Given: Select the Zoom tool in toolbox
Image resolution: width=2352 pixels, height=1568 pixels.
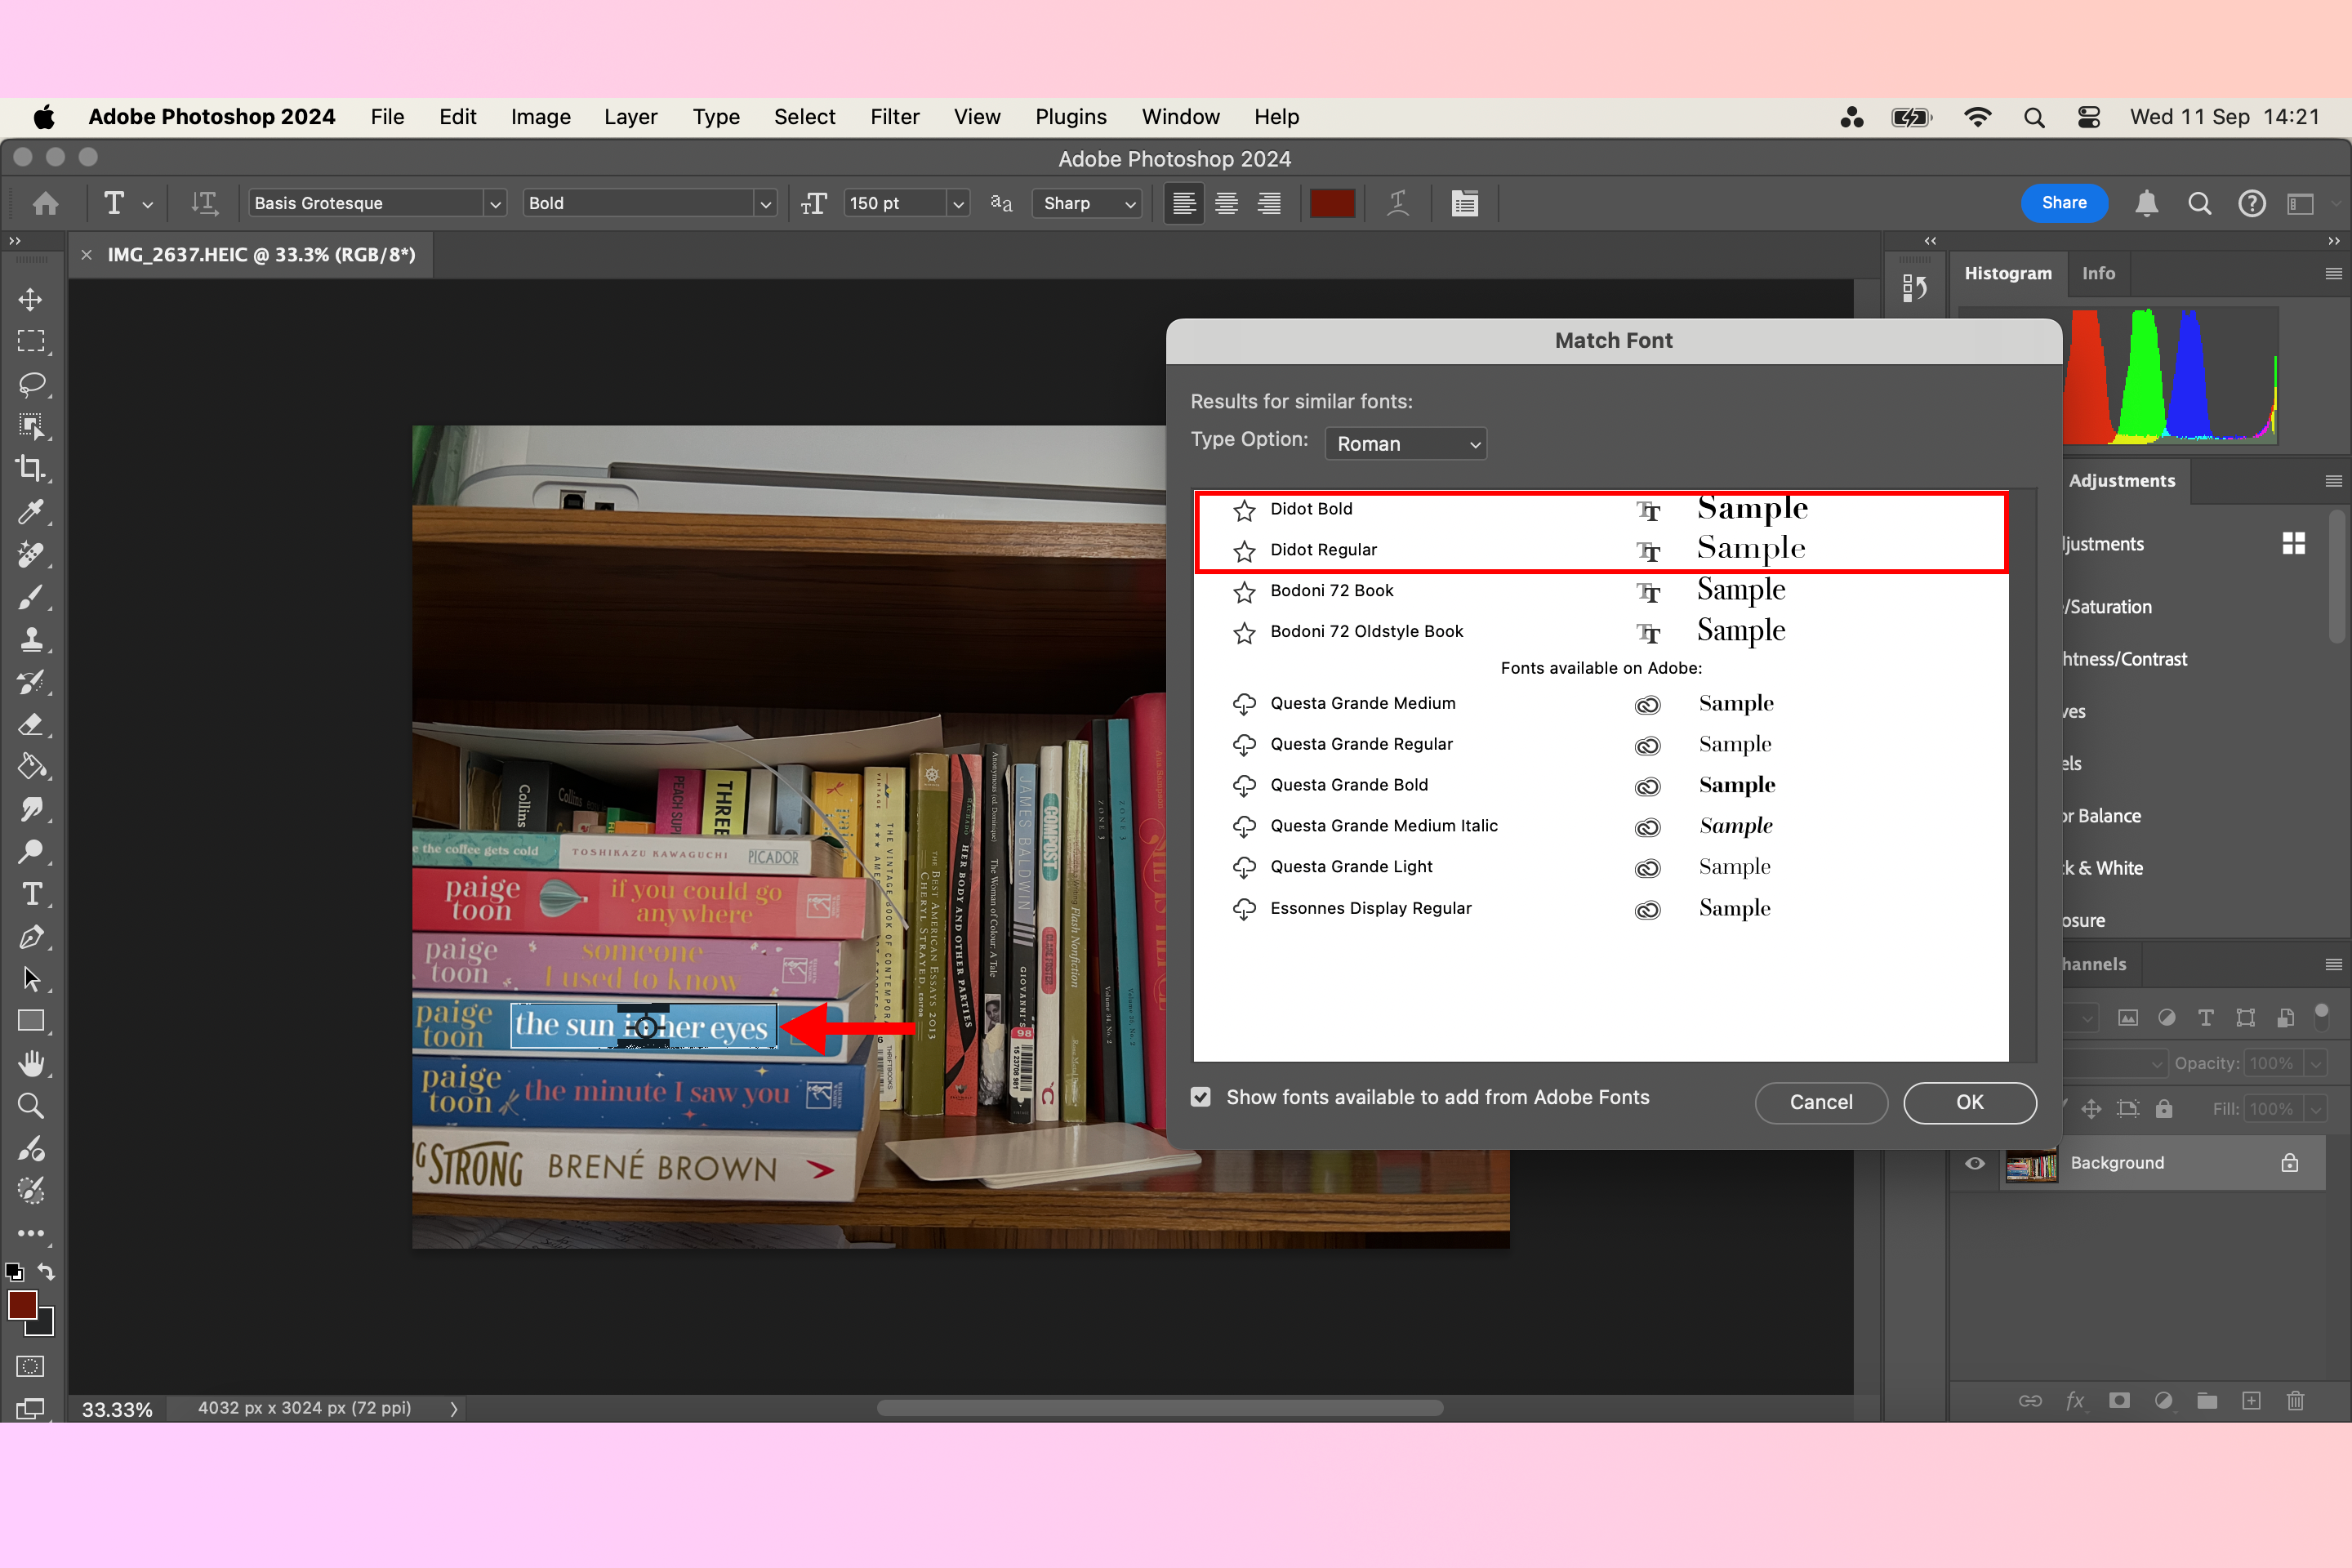Looking at the screenshot, I should (30, 1105).
